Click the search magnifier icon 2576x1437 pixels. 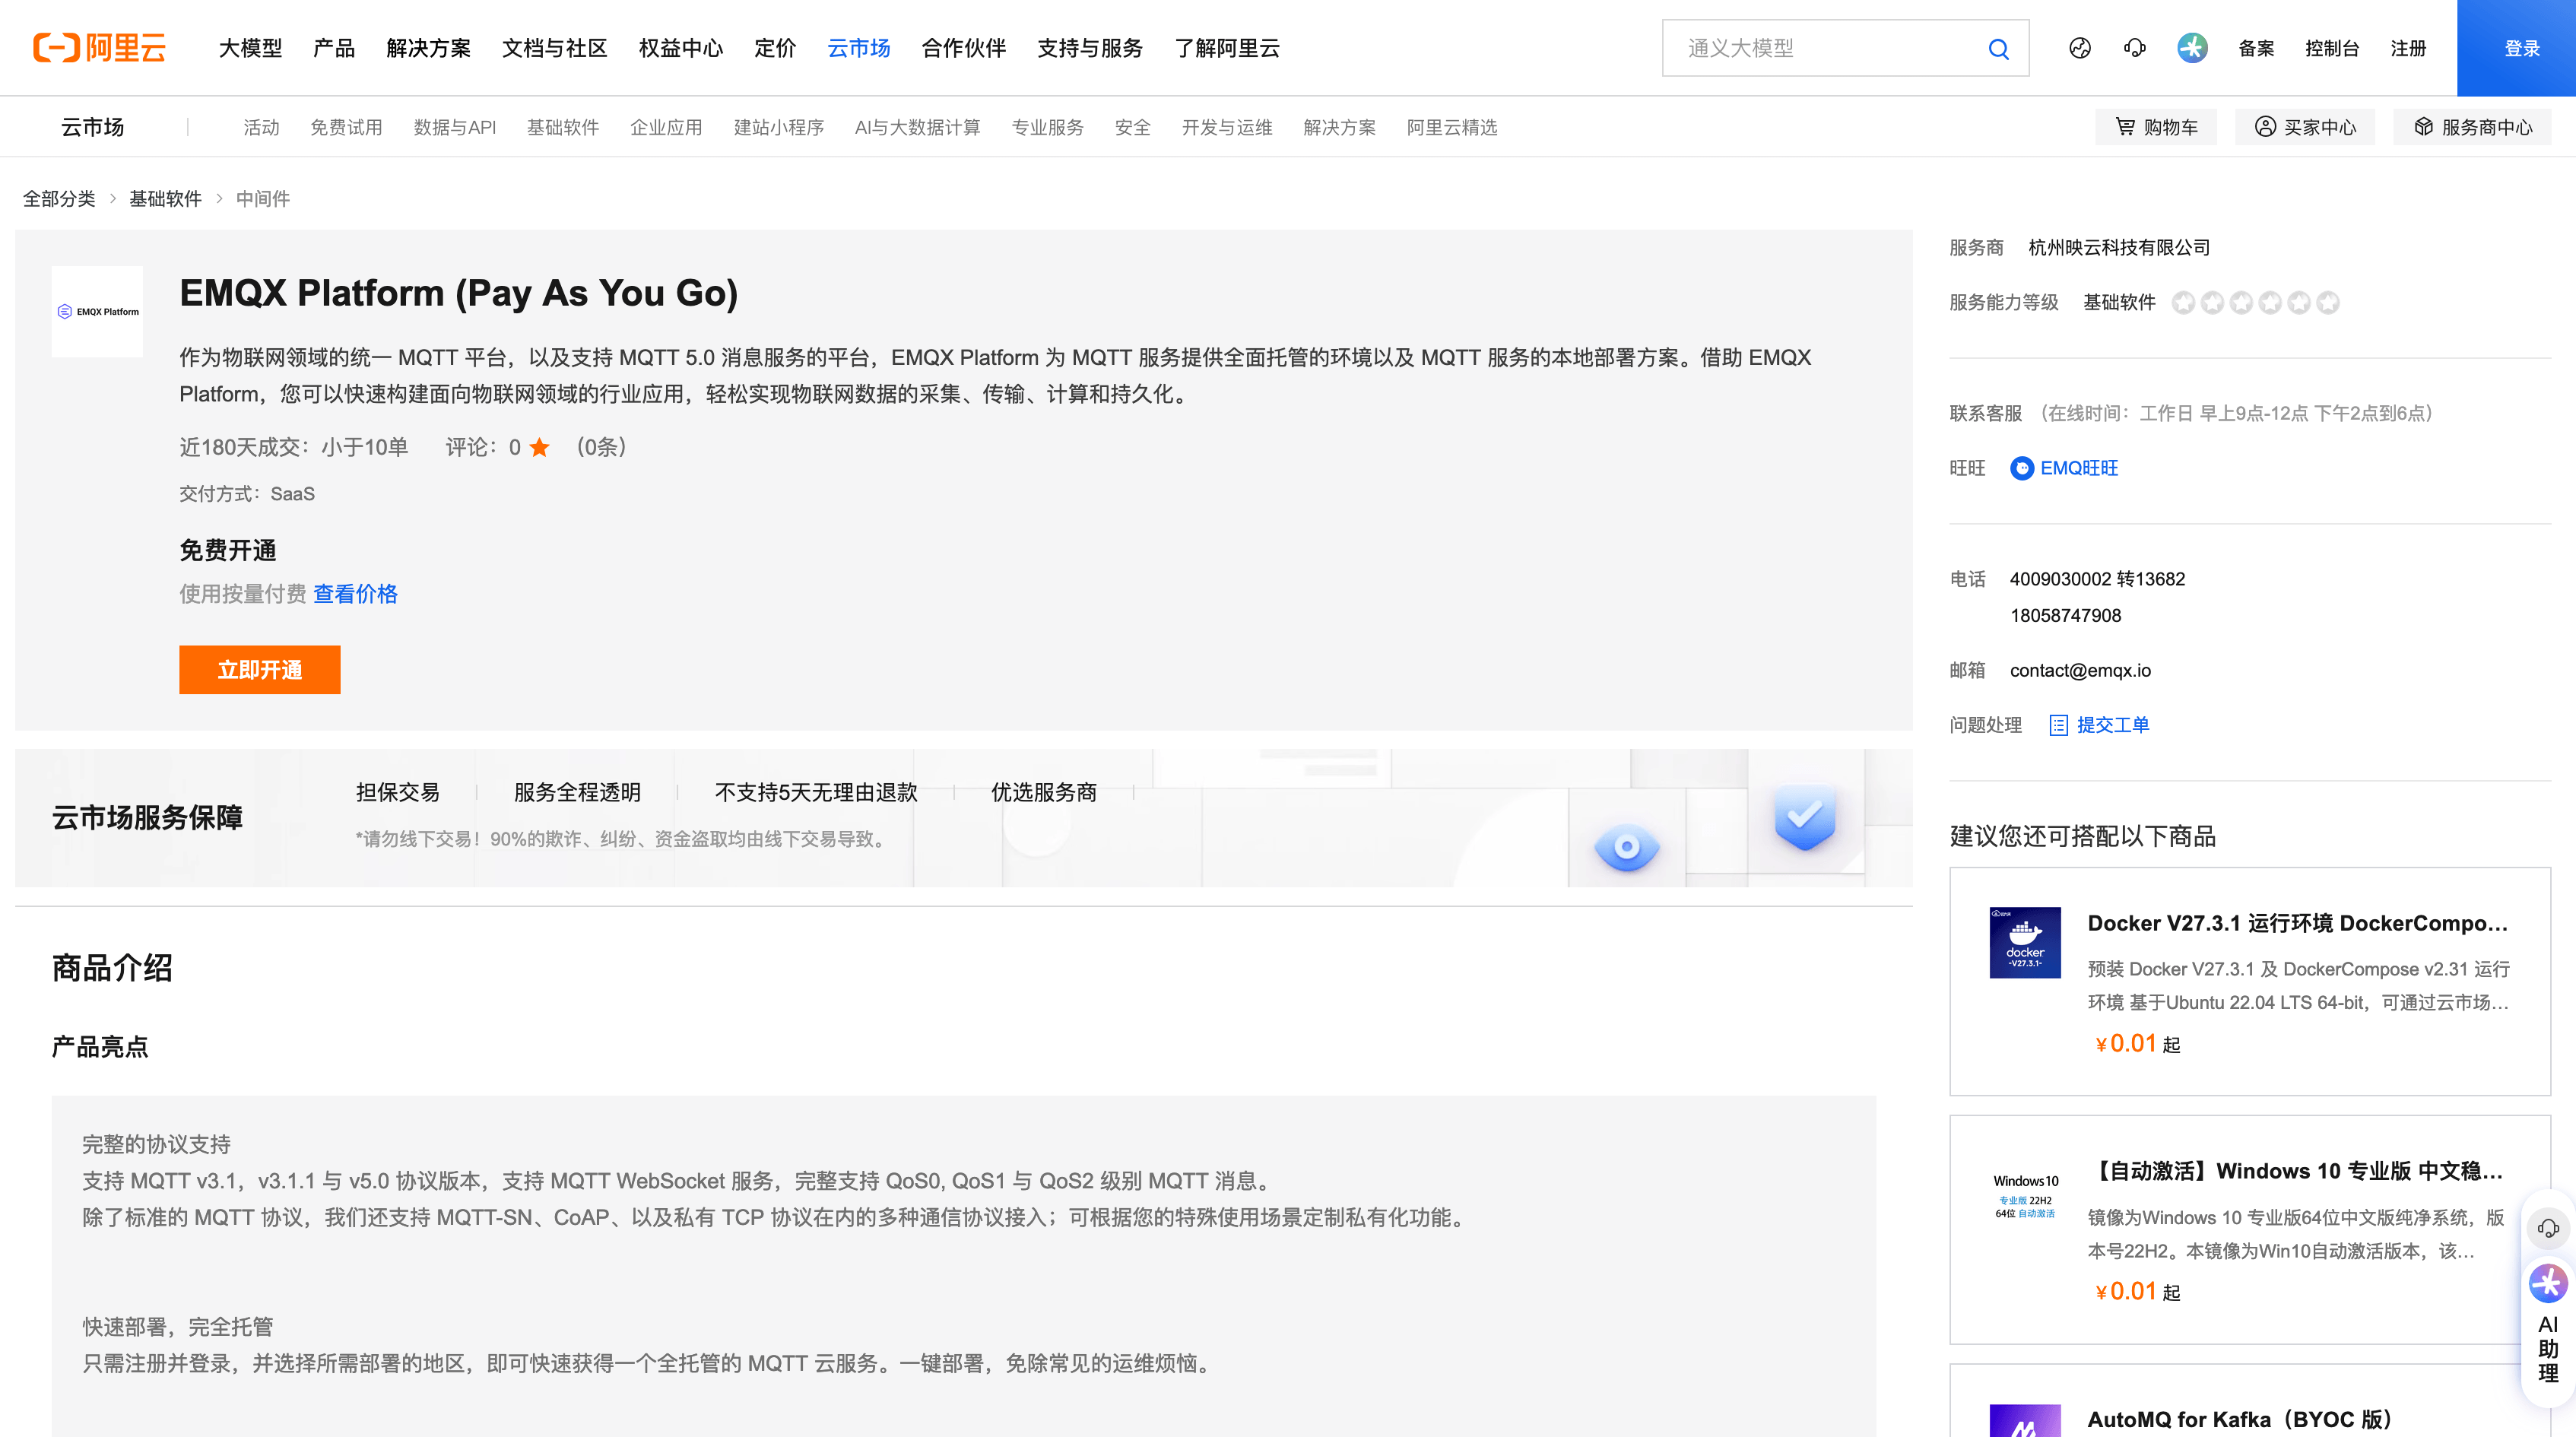coord(1998,48)
